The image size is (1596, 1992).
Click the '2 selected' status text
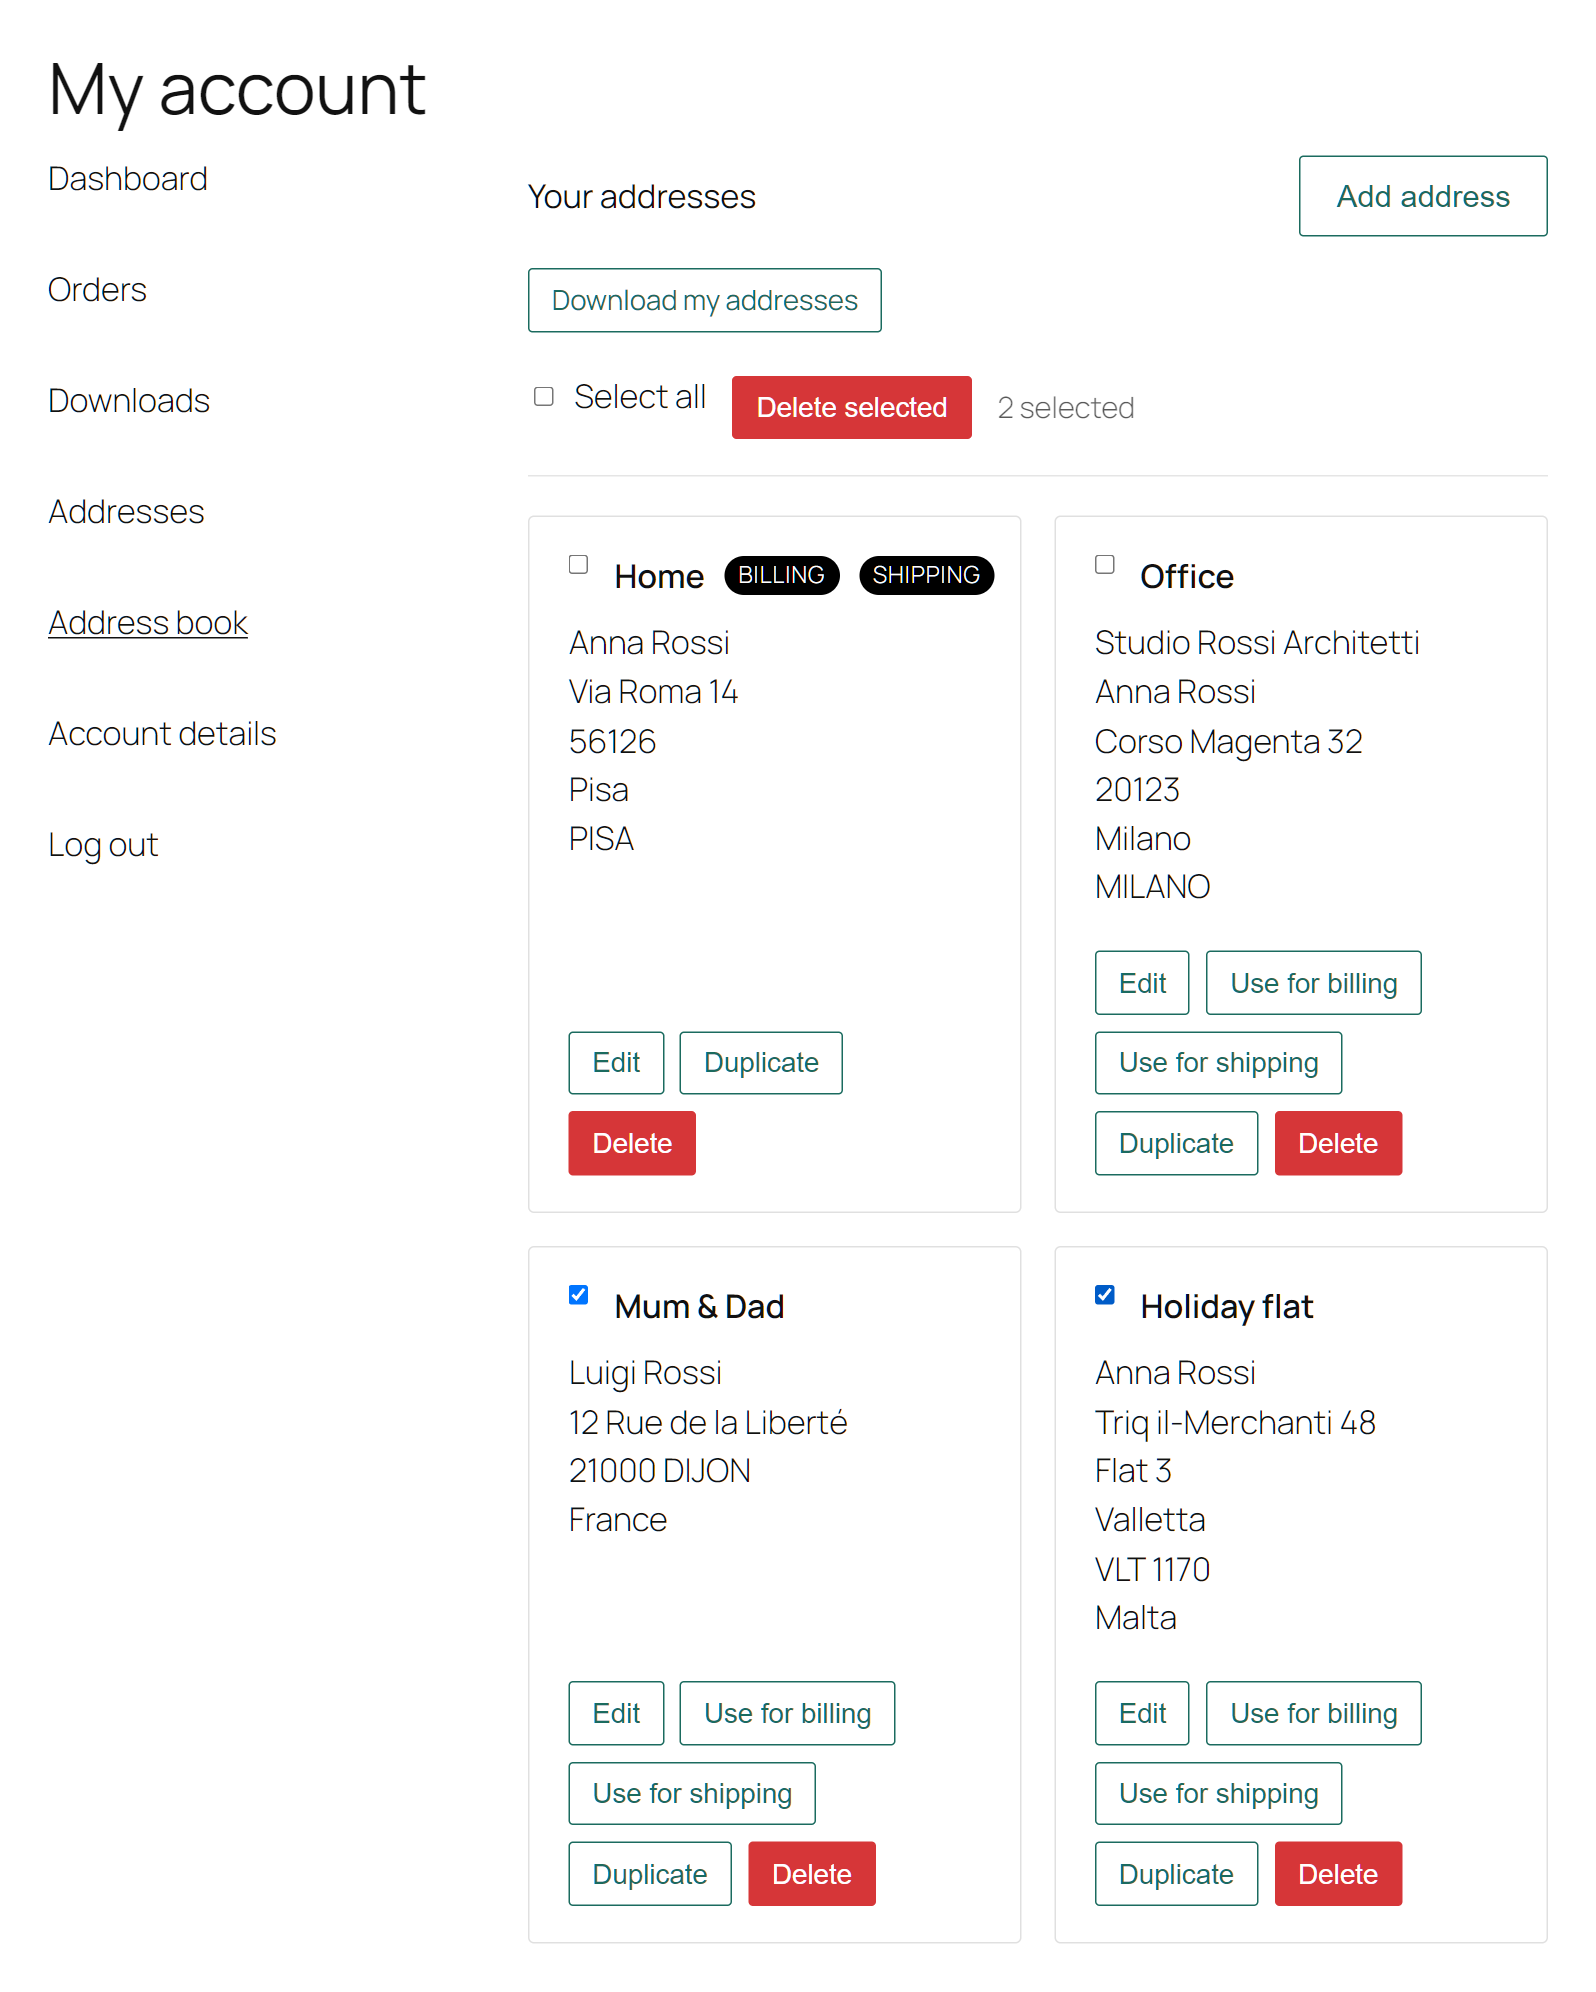[x=1066, y=408]
